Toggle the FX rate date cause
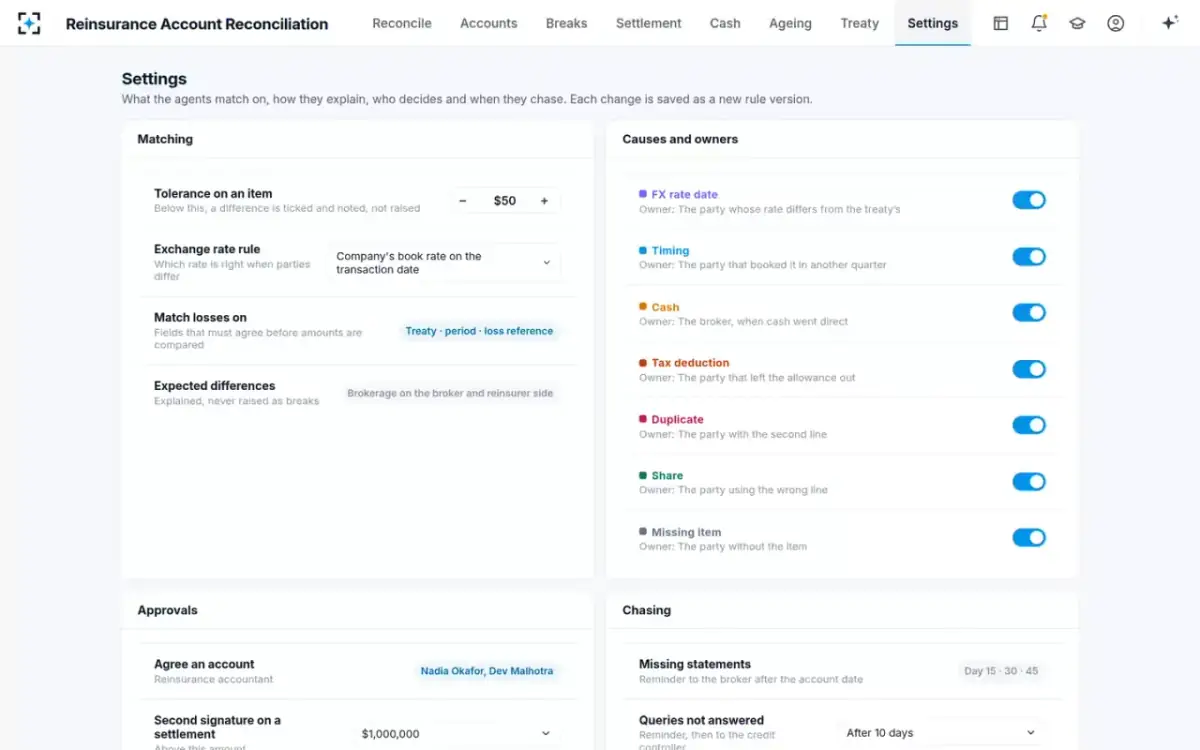The image size is (1200, 750). (x=1029, y=200)
